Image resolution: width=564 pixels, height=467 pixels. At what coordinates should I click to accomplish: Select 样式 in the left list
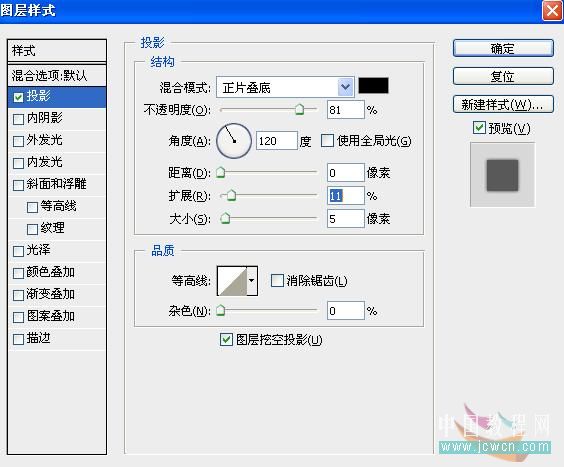[57, 51]
